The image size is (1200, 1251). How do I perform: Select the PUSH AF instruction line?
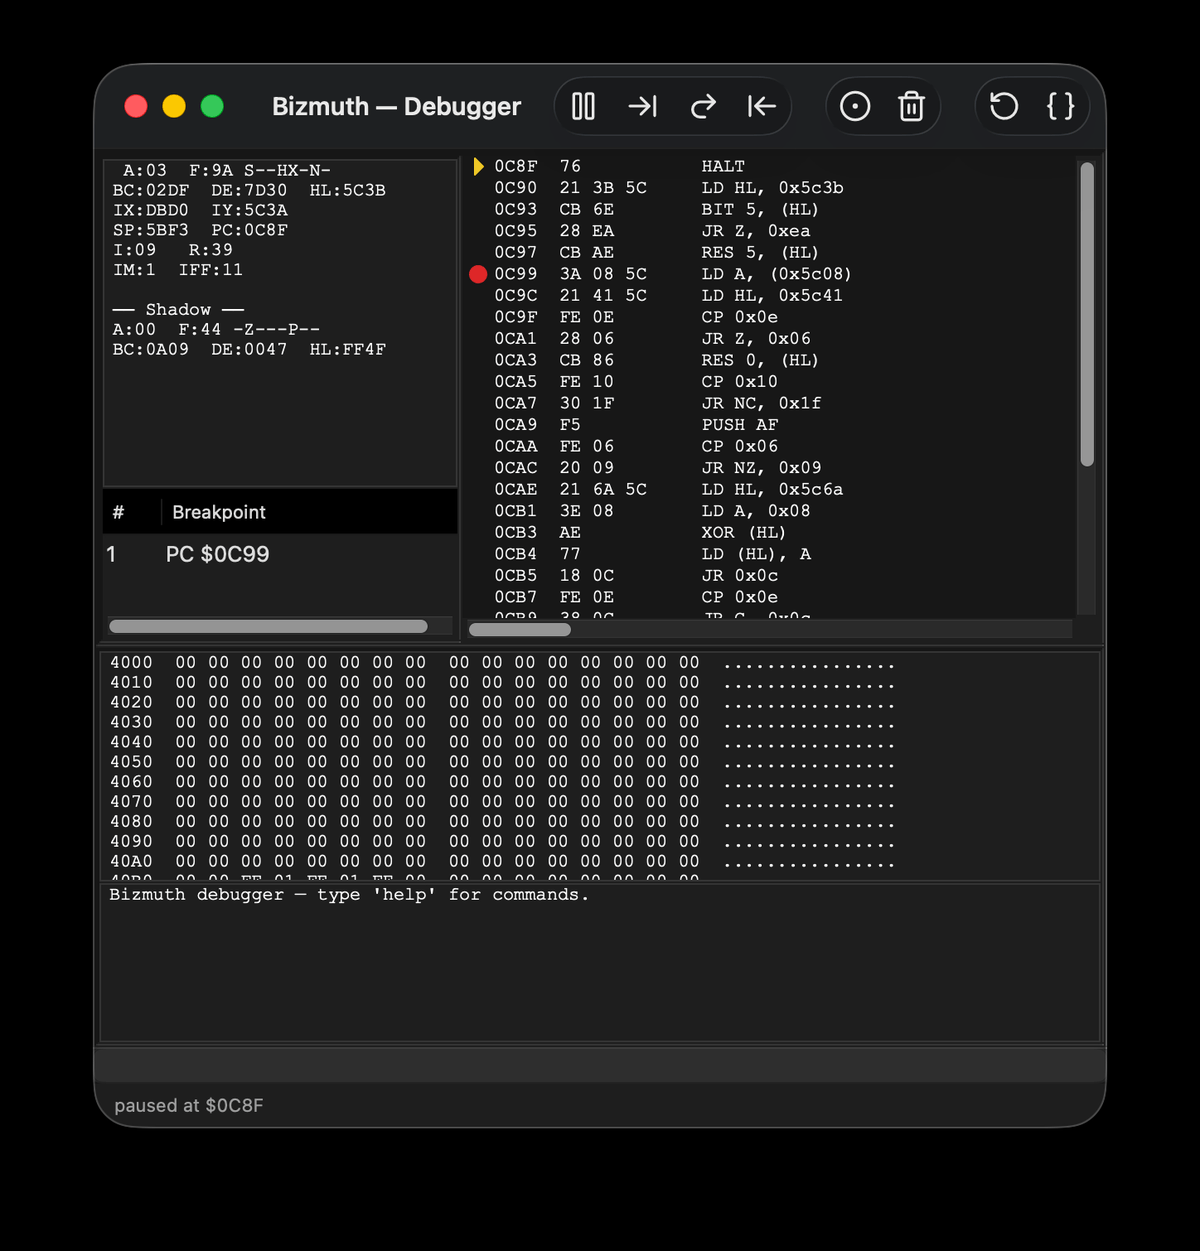click(x=769, y=424)
